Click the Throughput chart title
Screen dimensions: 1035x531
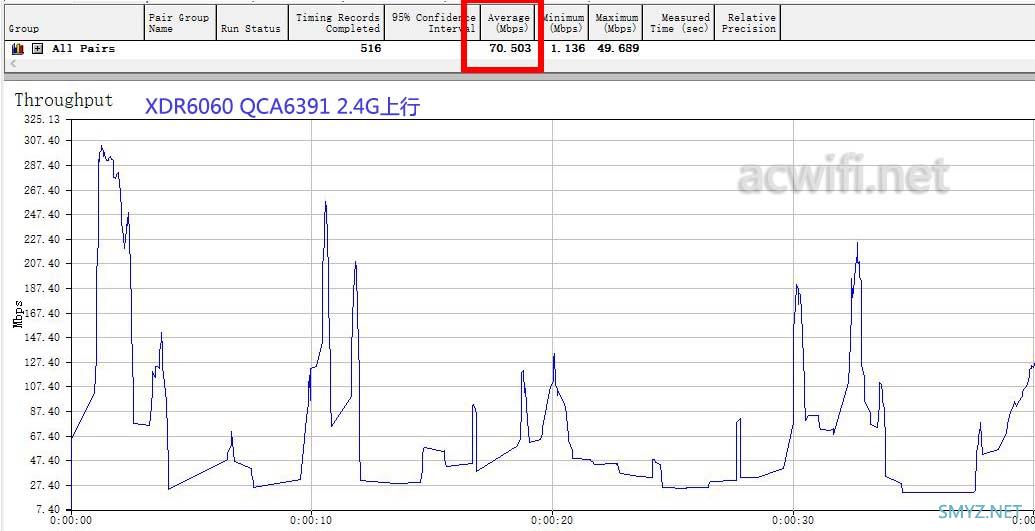(x=63, y=100)
